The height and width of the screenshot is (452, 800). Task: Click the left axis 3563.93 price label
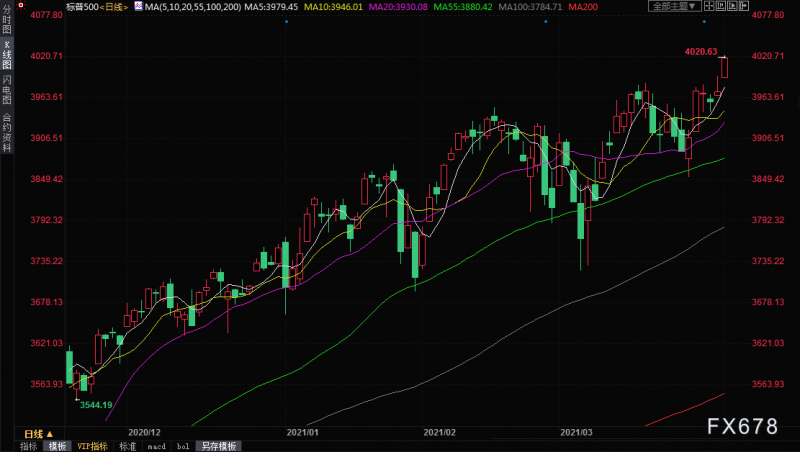(x=46, y=384)
